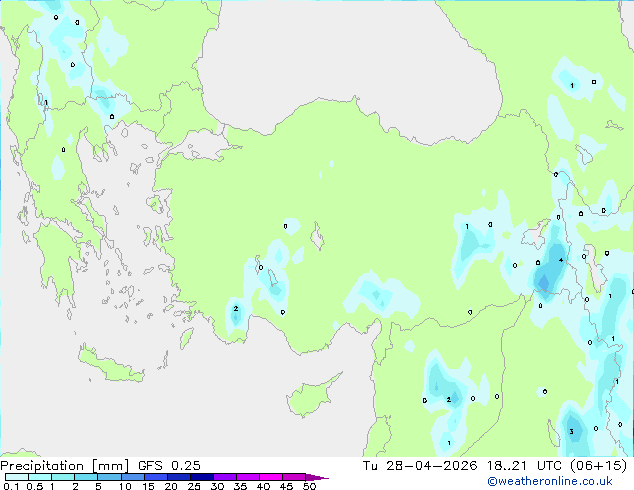This screenshot has width=634, height=490.
Task: Select the 2–5 mm legend swatch
Action: [x=86, y=477]
